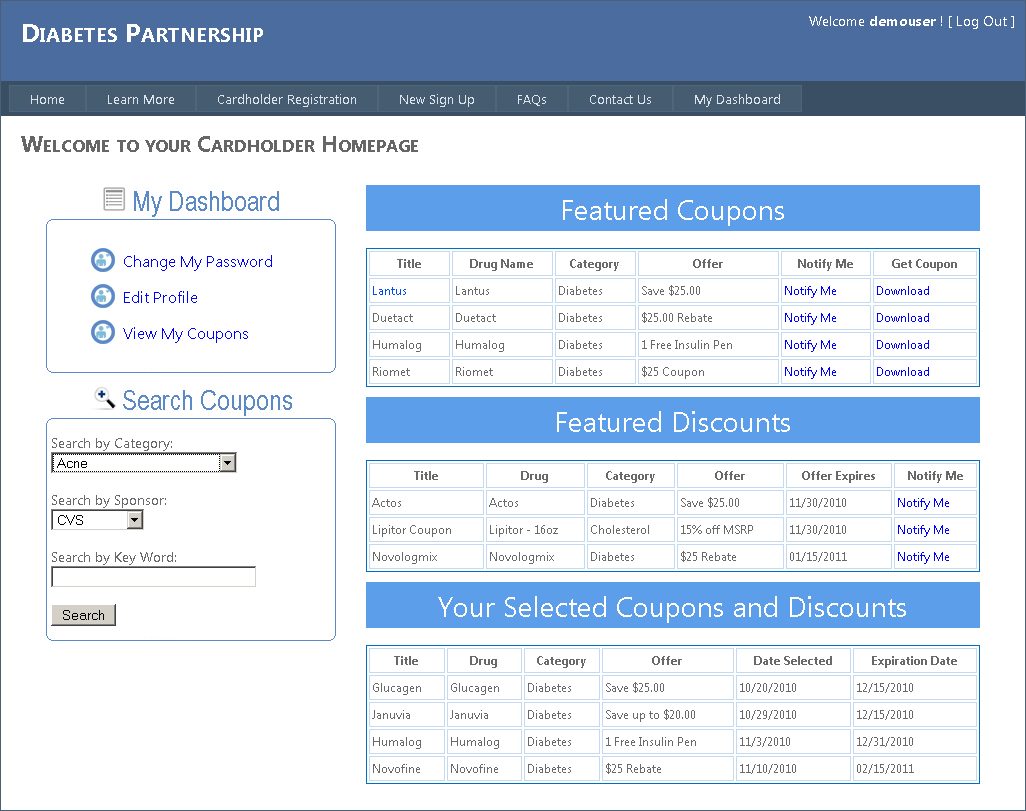Click the Featured Coupons Offer column header
Screen dimensions: 1026x811
pos(708,264)
